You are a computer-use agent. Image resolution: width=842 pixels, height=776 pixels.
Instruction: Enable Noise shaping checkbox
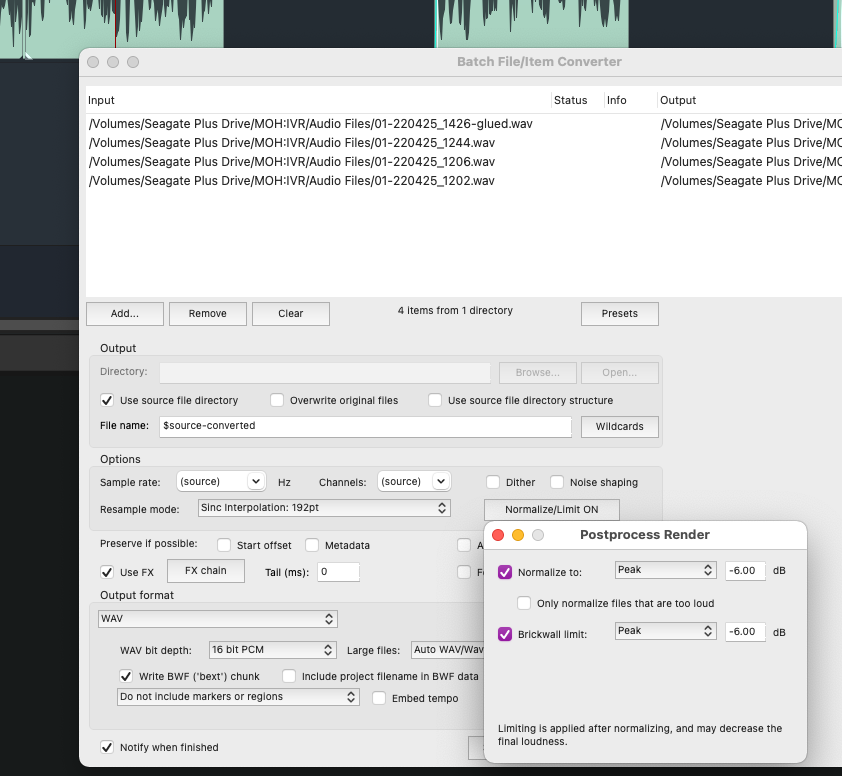557,482
